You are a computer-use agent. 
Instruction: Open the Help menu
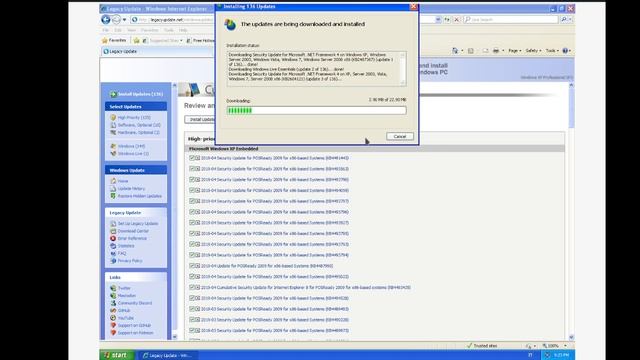coord(183,30)
